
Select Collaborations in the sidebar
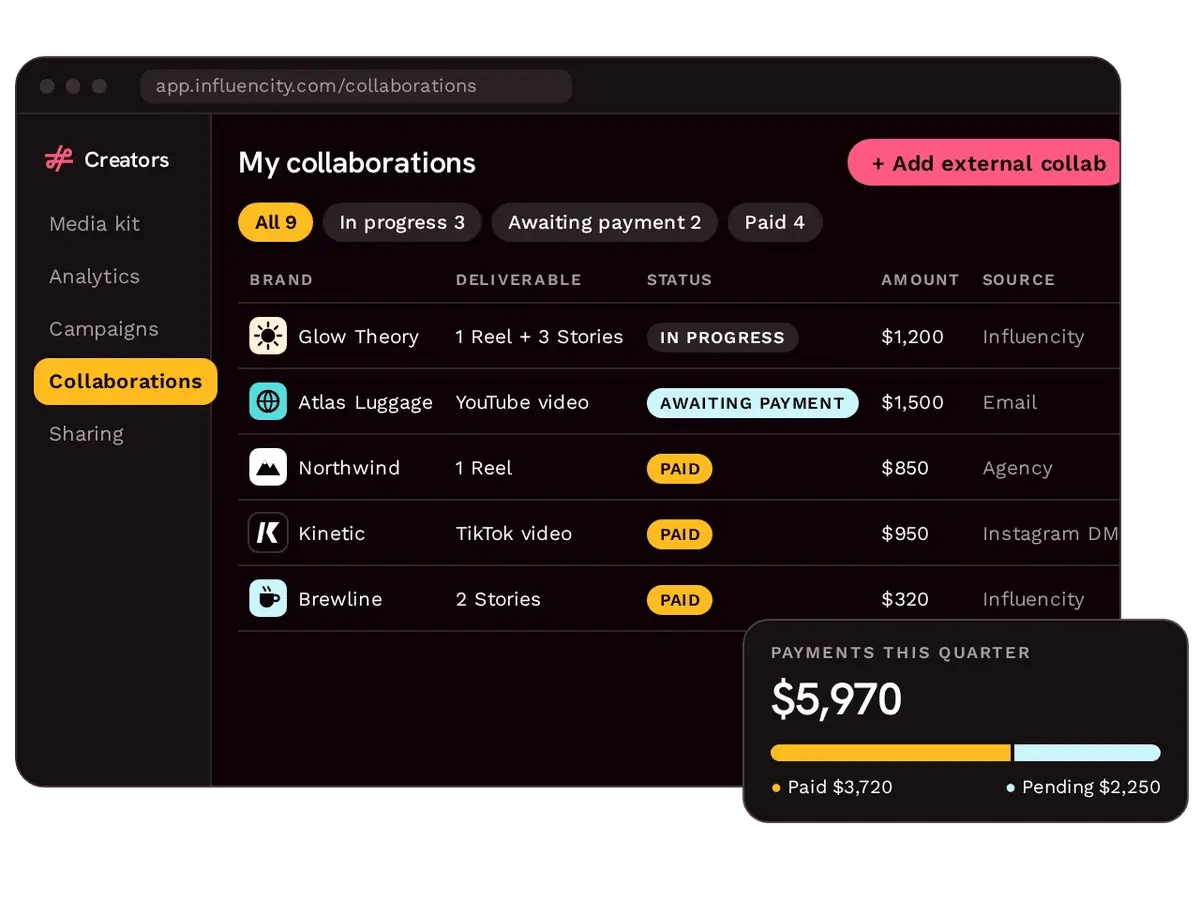(126, 381)
